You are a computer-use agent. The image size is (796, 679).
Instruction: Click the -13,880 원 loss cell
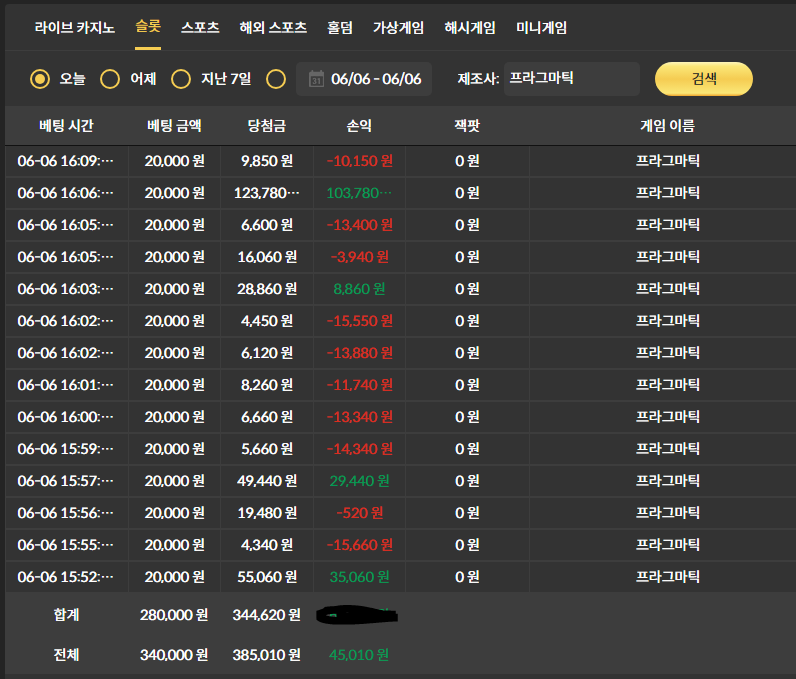coord(359,353)
